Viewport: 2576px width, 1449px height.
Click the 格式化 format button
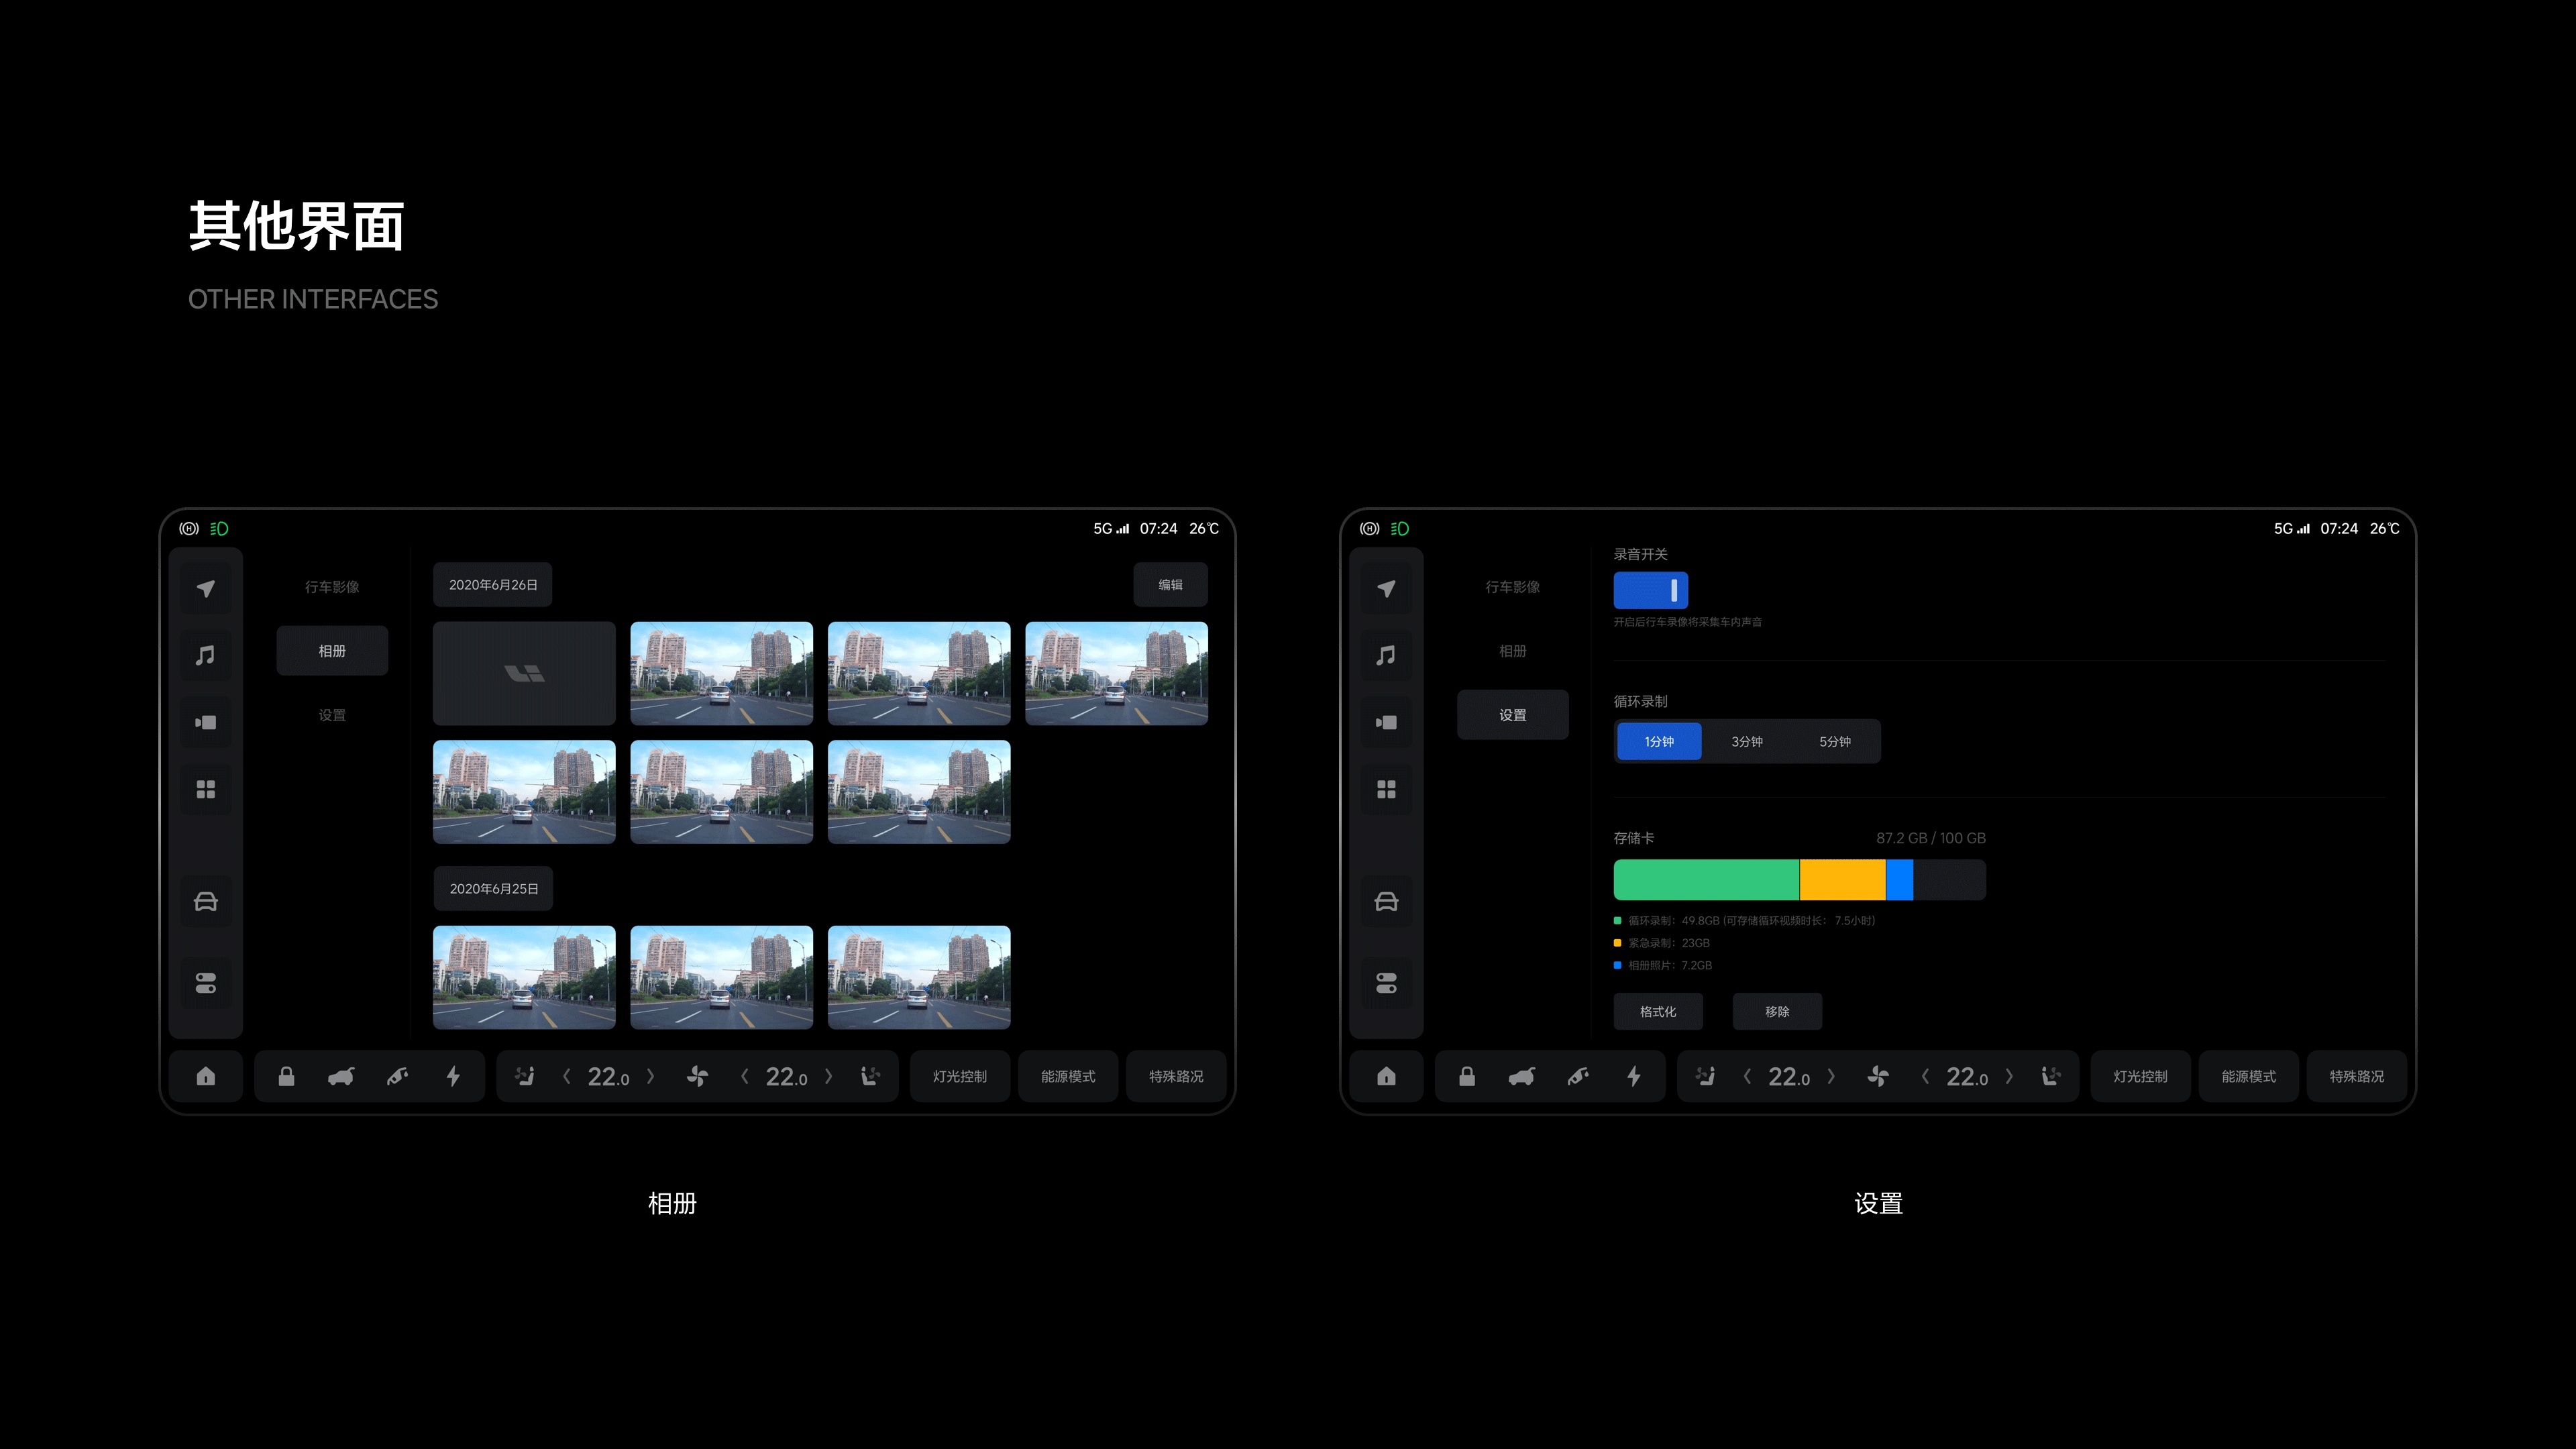click(x=1657, y=1012)
